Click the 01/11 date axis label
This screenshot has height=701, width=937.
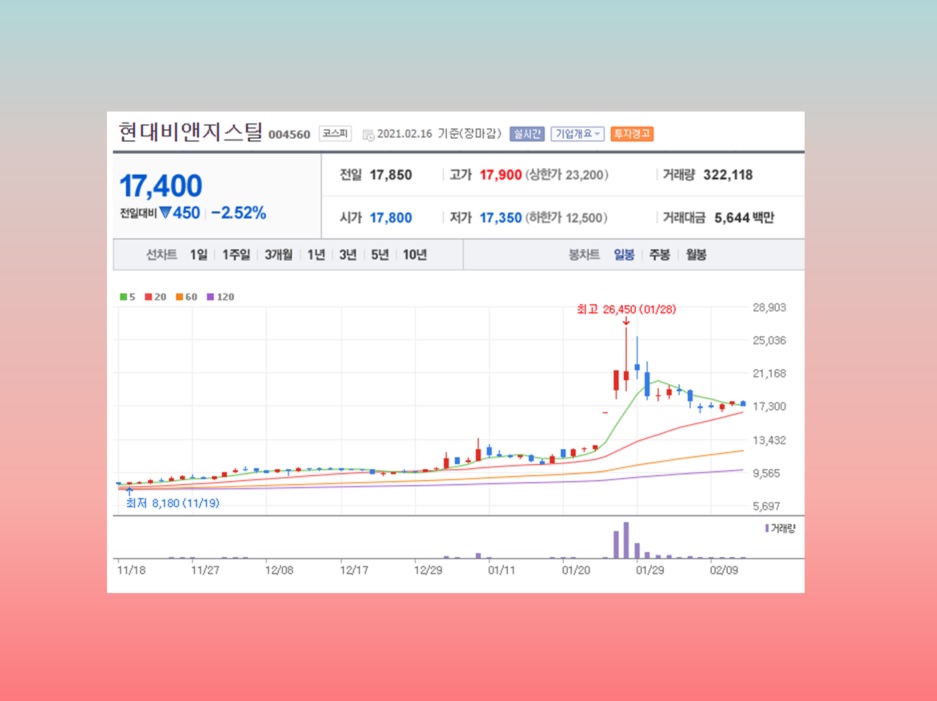coord(502,571)
